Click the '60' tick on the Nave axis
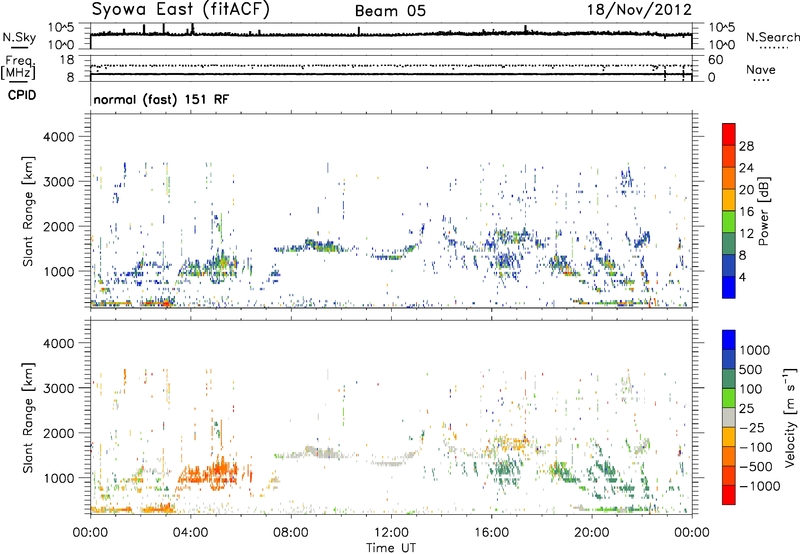The width and height of the screenshot is (800, 554). (715, 60)
